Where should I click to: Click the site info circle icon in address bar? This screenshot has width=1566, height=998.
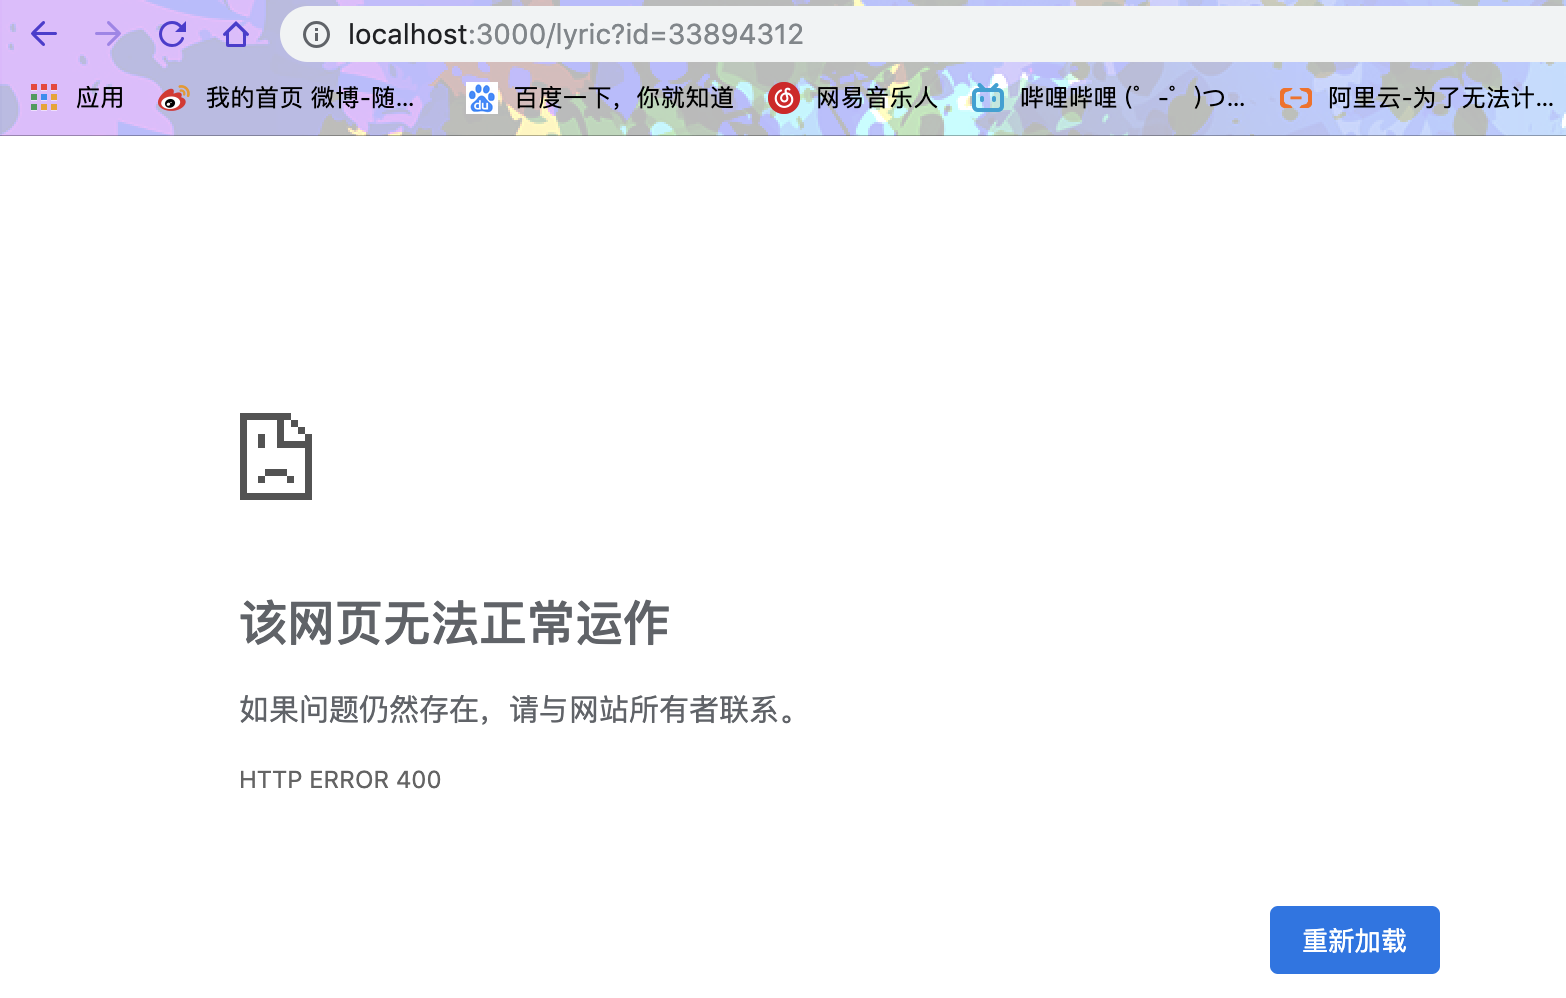coord(315,33)
